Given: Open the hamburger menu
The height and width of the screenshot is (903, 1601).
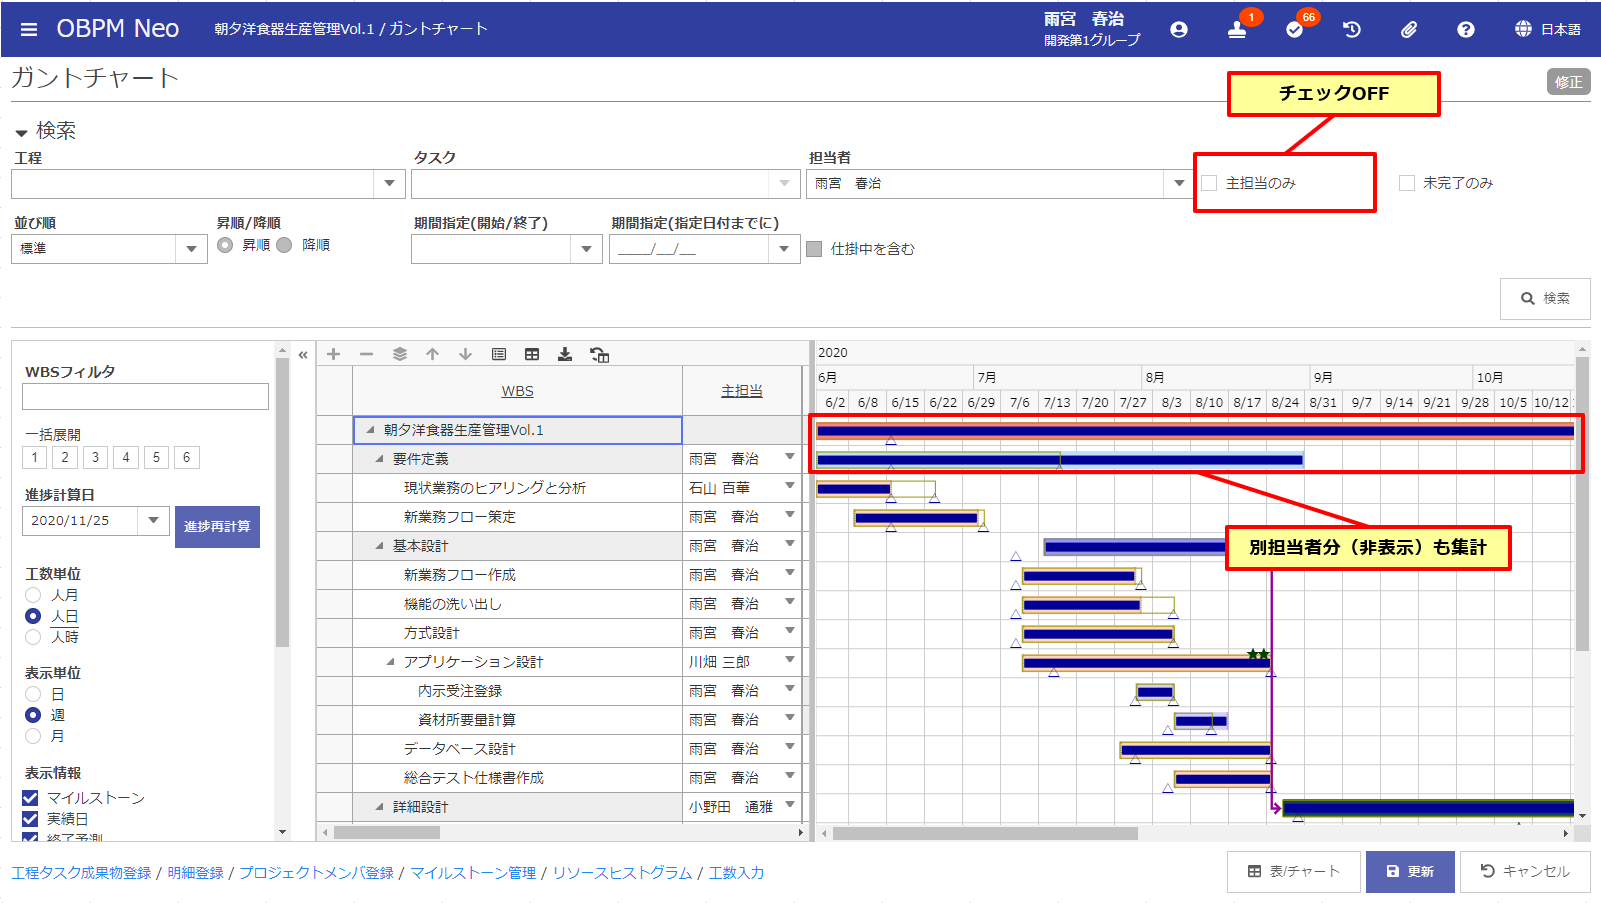Looking at the screenshot, I should tap(29, 29).
